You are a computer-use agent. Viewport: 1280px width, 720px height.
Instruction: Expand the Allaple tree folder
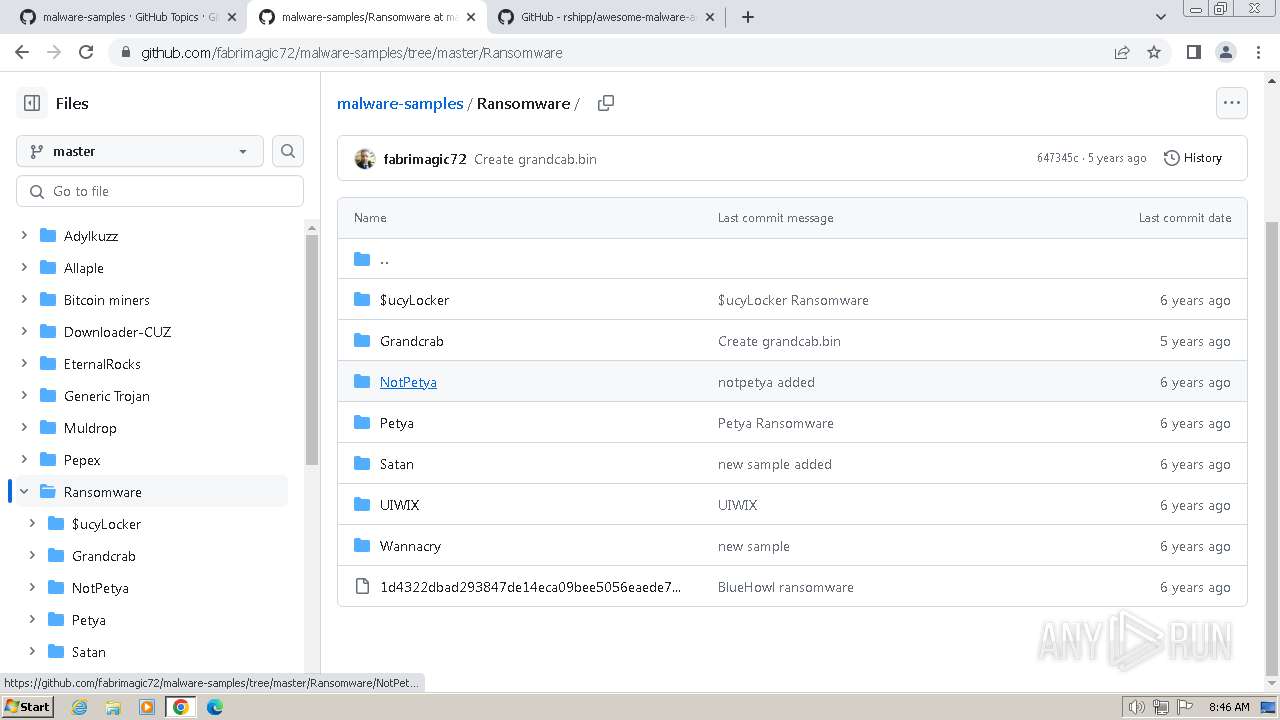tap(24, 268)
